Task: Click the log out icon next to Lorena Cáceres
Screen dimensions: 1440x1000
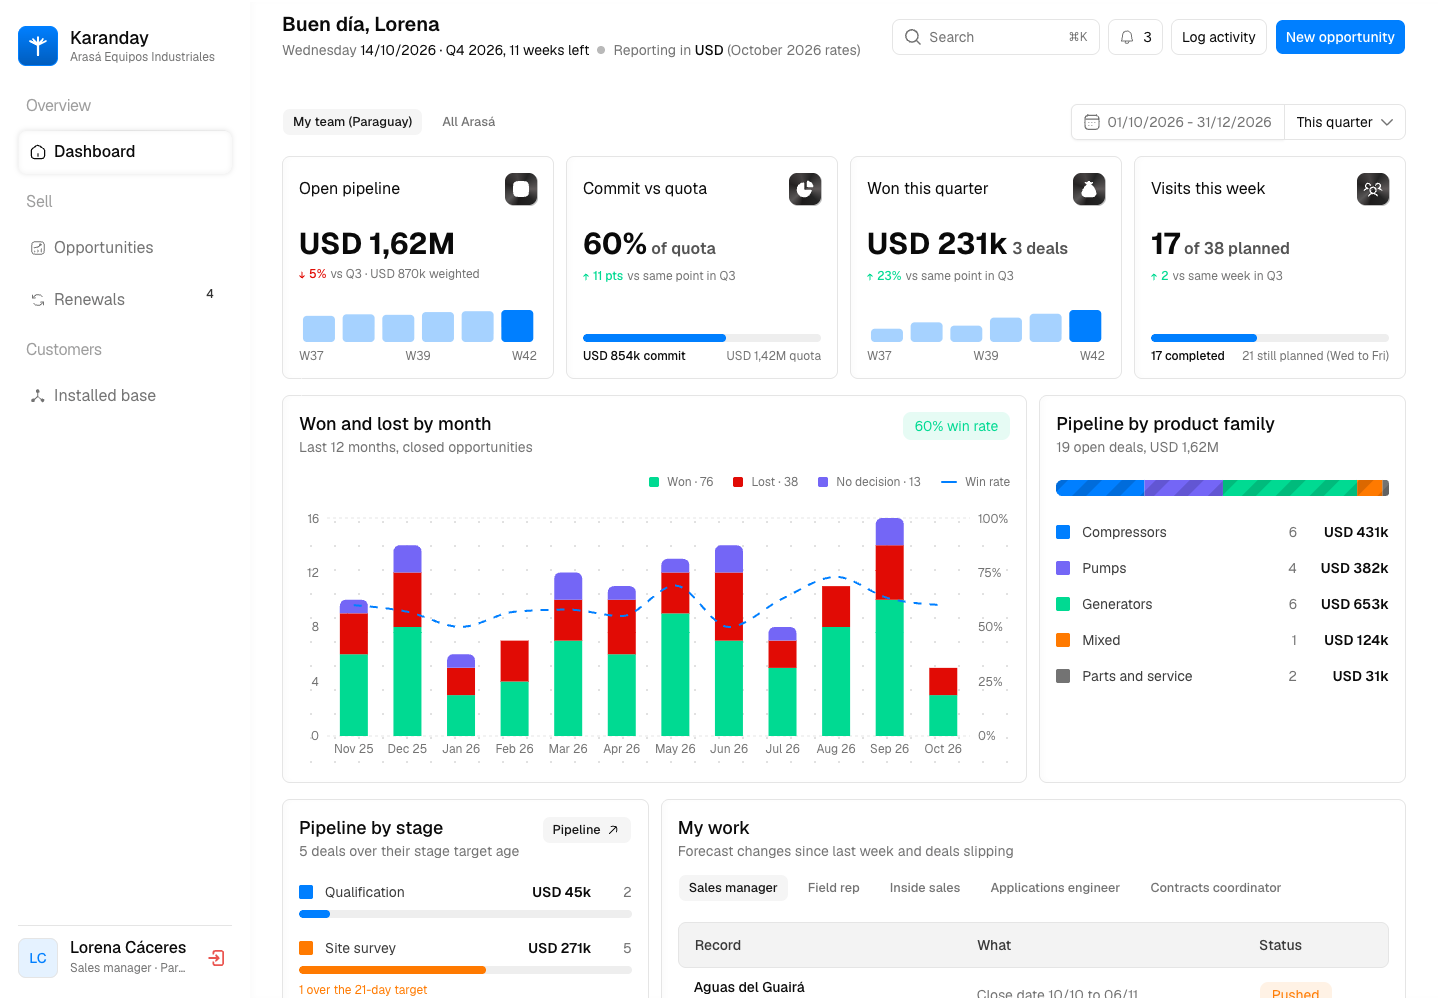Action: 216,958
